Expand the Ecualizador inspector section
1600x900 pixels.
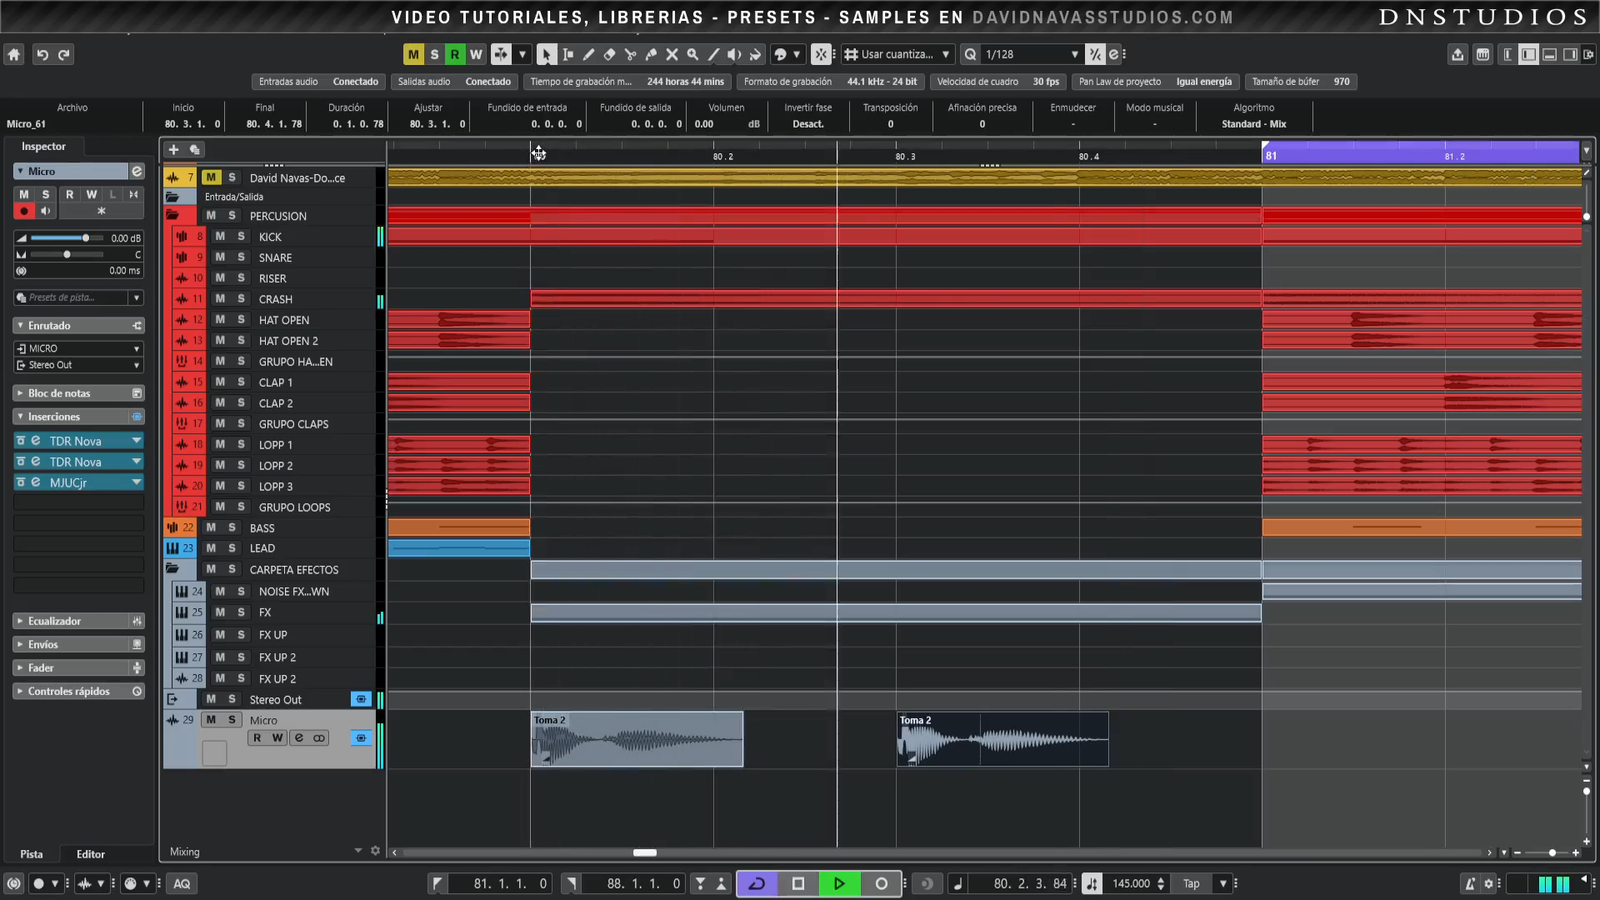[55, 621]
